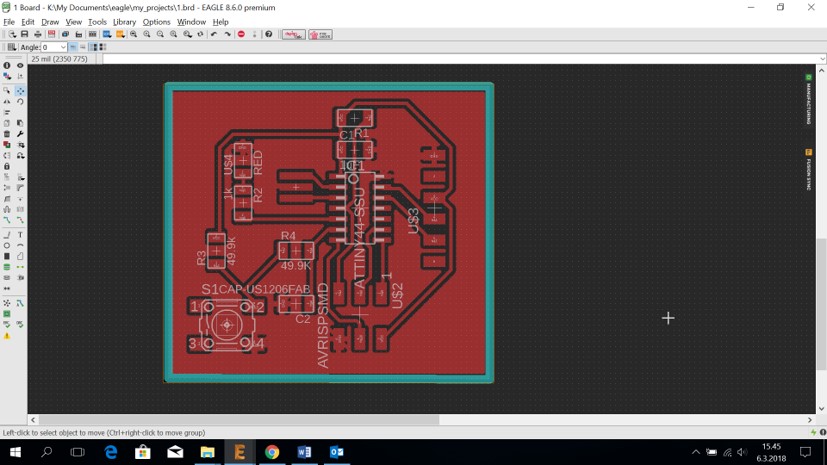Open Chrome from the taskbar
Screen dimensions: 827x465
tap(272, 452)
